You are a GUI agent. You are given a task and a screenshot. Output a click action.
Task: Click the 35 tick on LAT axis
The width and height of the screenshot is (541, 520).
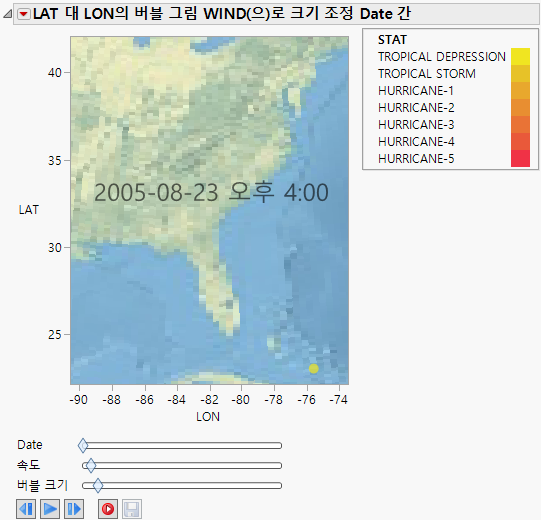click(55, 160)
